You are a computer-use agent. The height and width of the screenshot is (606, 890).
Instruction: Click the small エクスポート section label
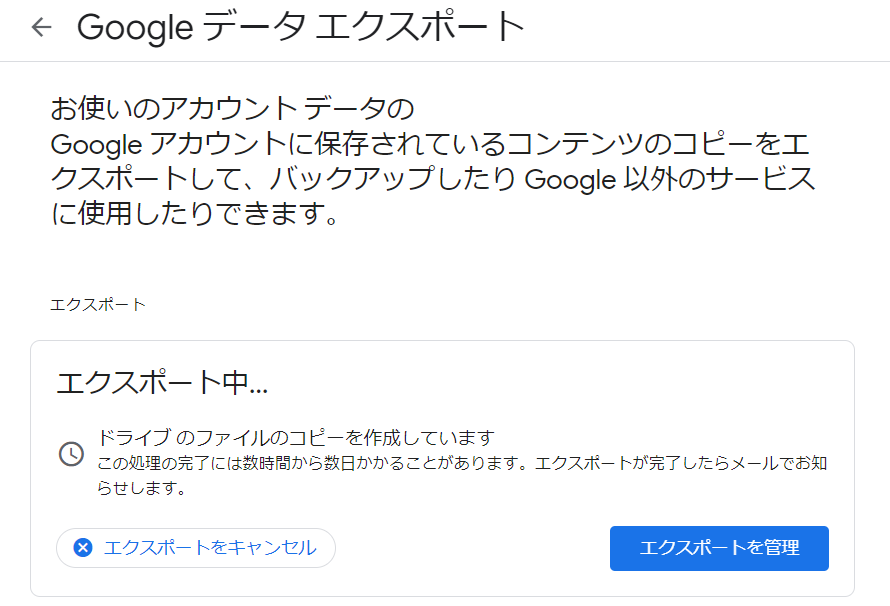click(x=98, y=304)
